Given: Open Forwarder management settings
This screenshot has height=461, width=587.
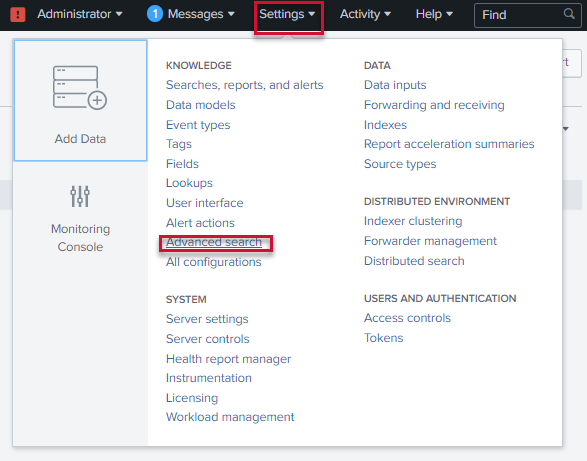Looking at the screenshot, I should tap(430, 241).
